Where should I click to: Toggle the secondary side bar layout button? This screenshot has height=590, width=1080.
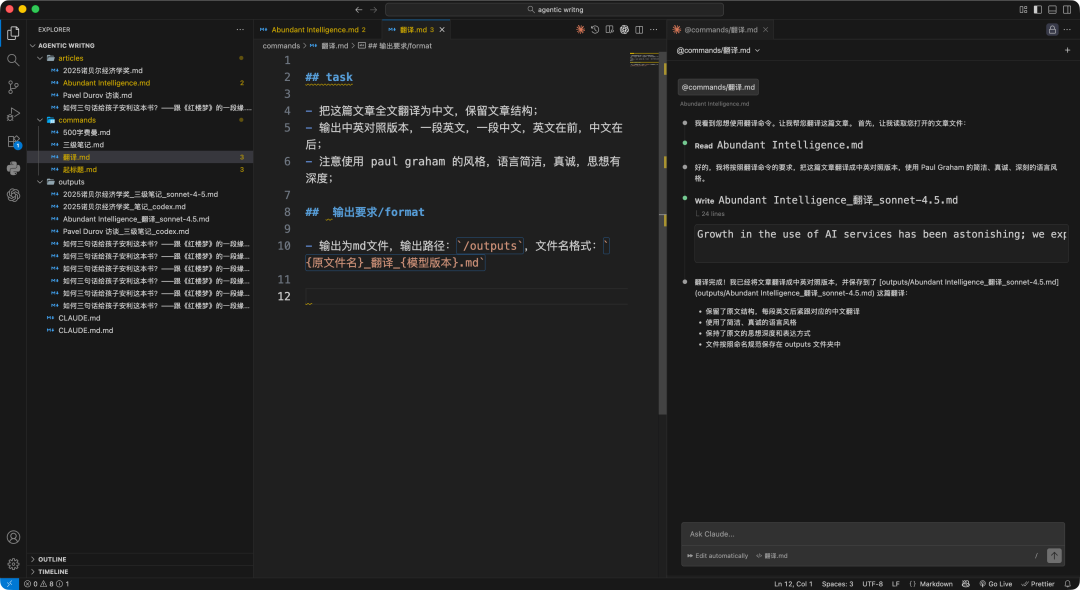pos(1067,10)
